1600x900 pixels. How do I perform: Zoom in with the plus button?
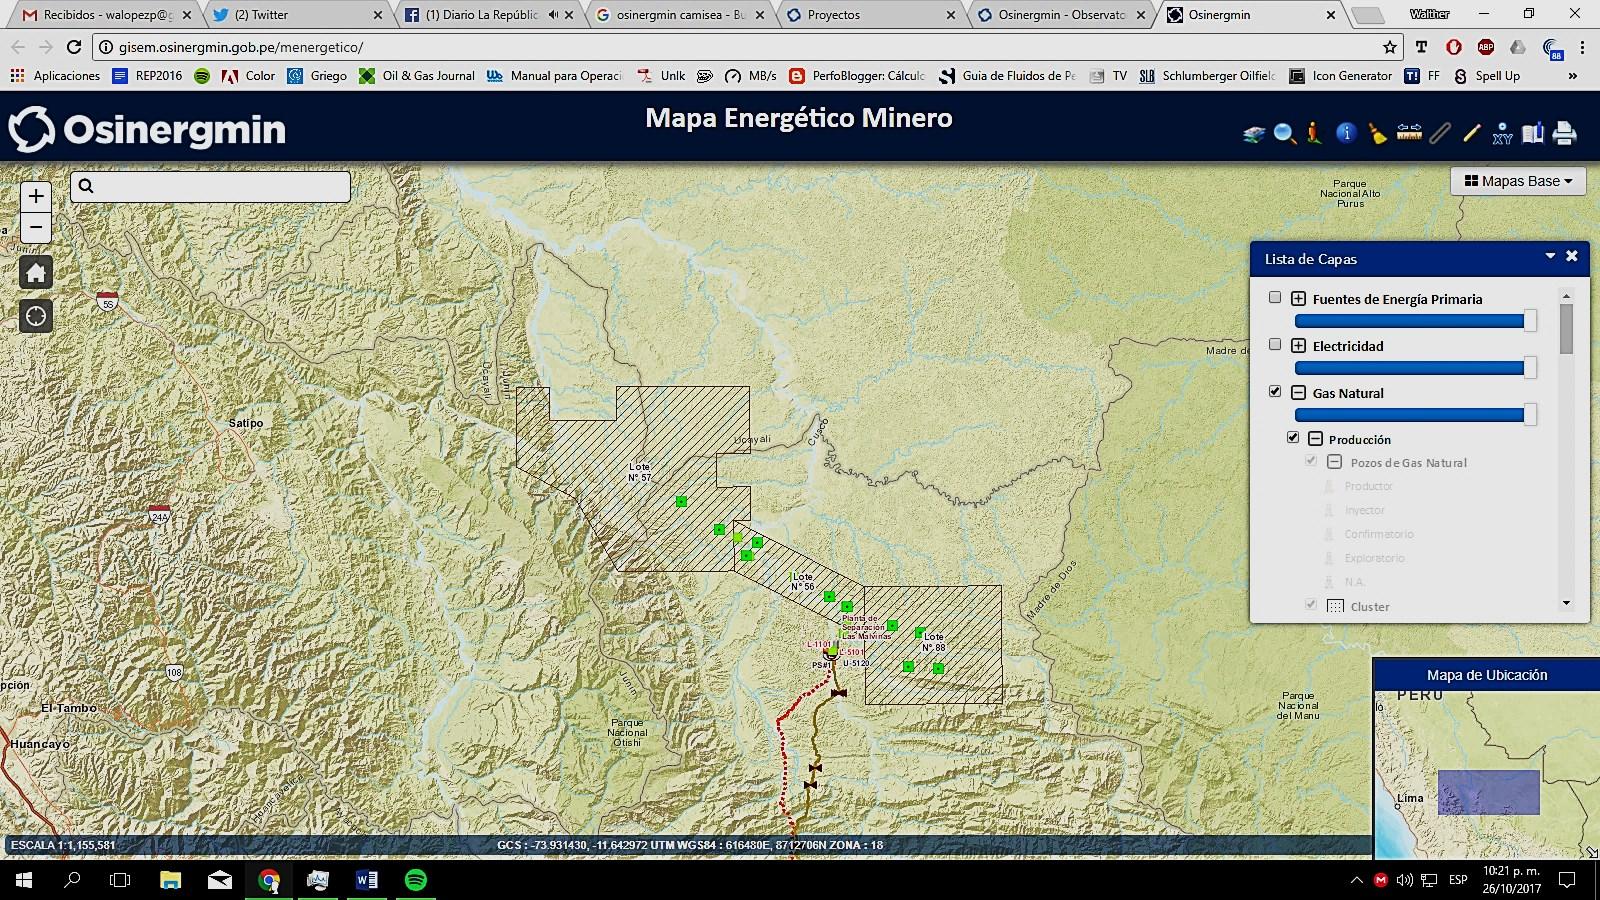(36, 197)
